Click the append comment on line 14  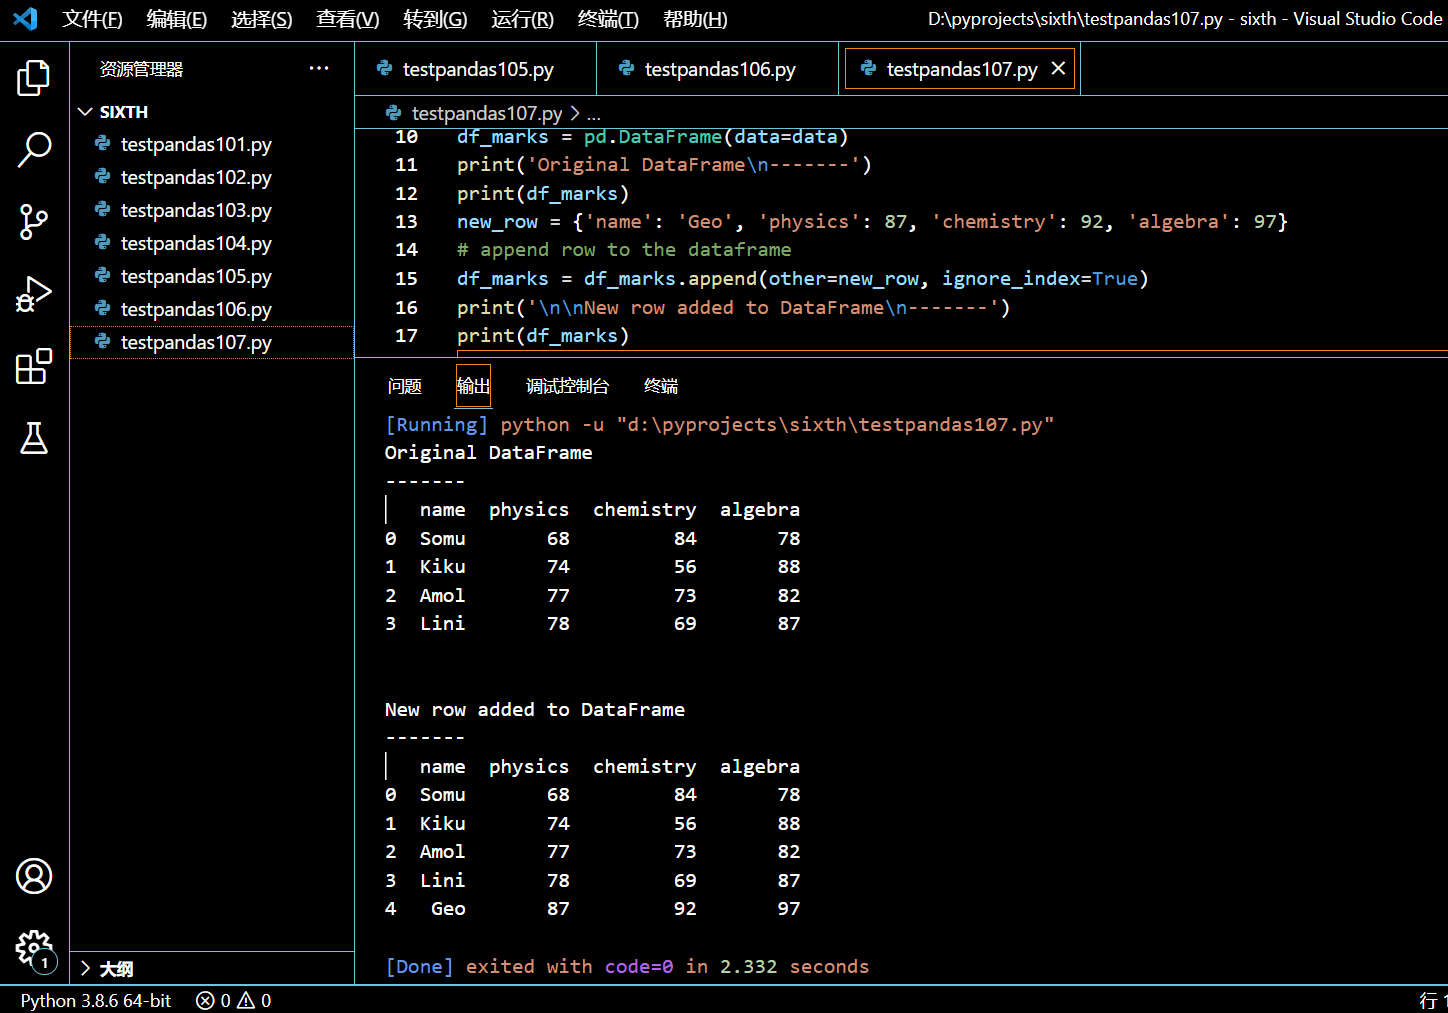(x=624, y=249)
